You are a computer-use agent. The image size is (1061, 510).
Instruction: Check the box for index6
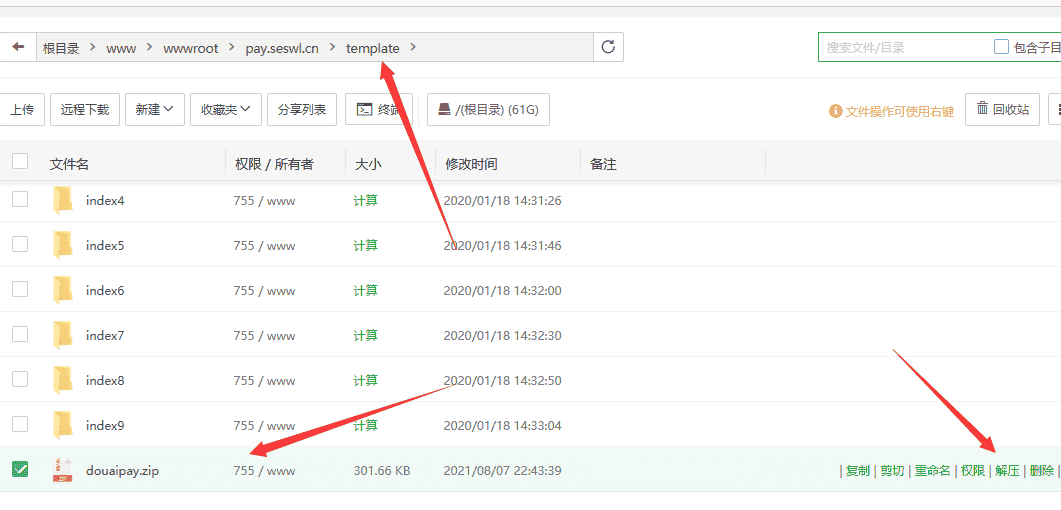20,289
